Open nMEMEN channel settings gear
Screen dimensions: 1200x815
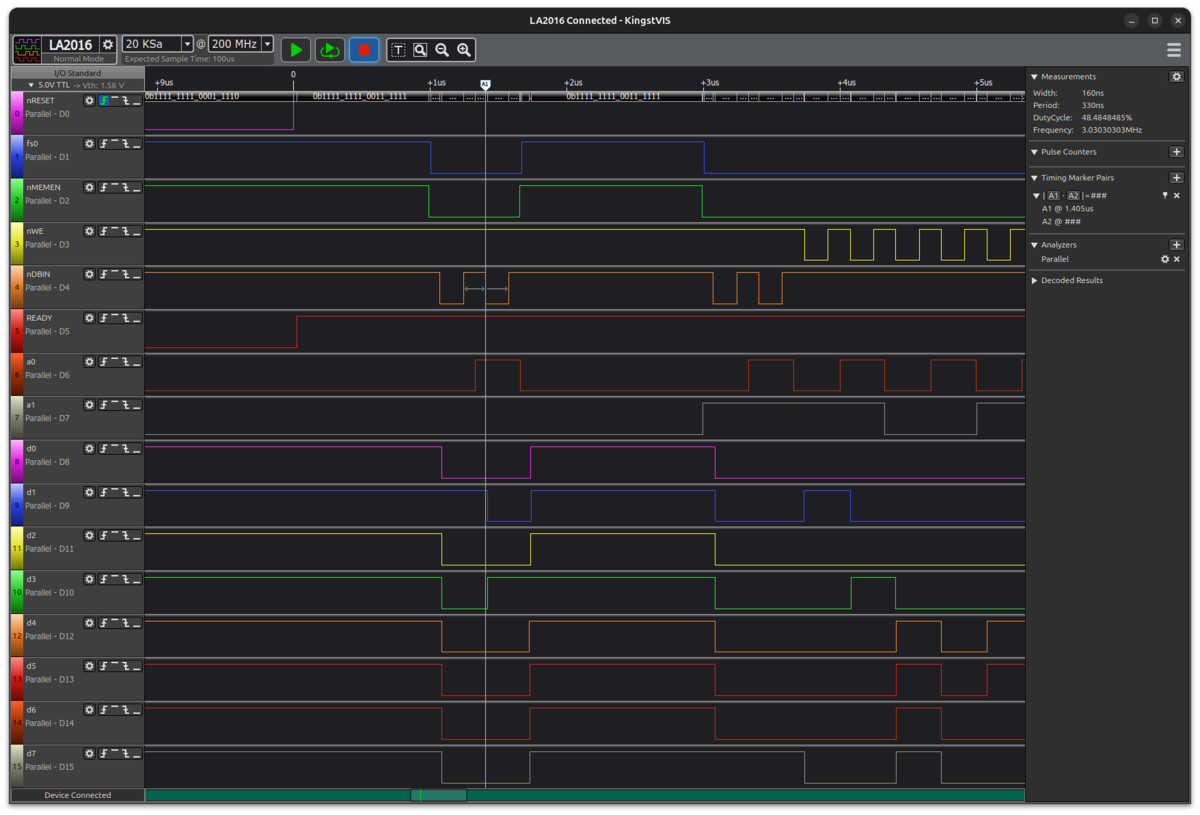click(x=89, y=188)
